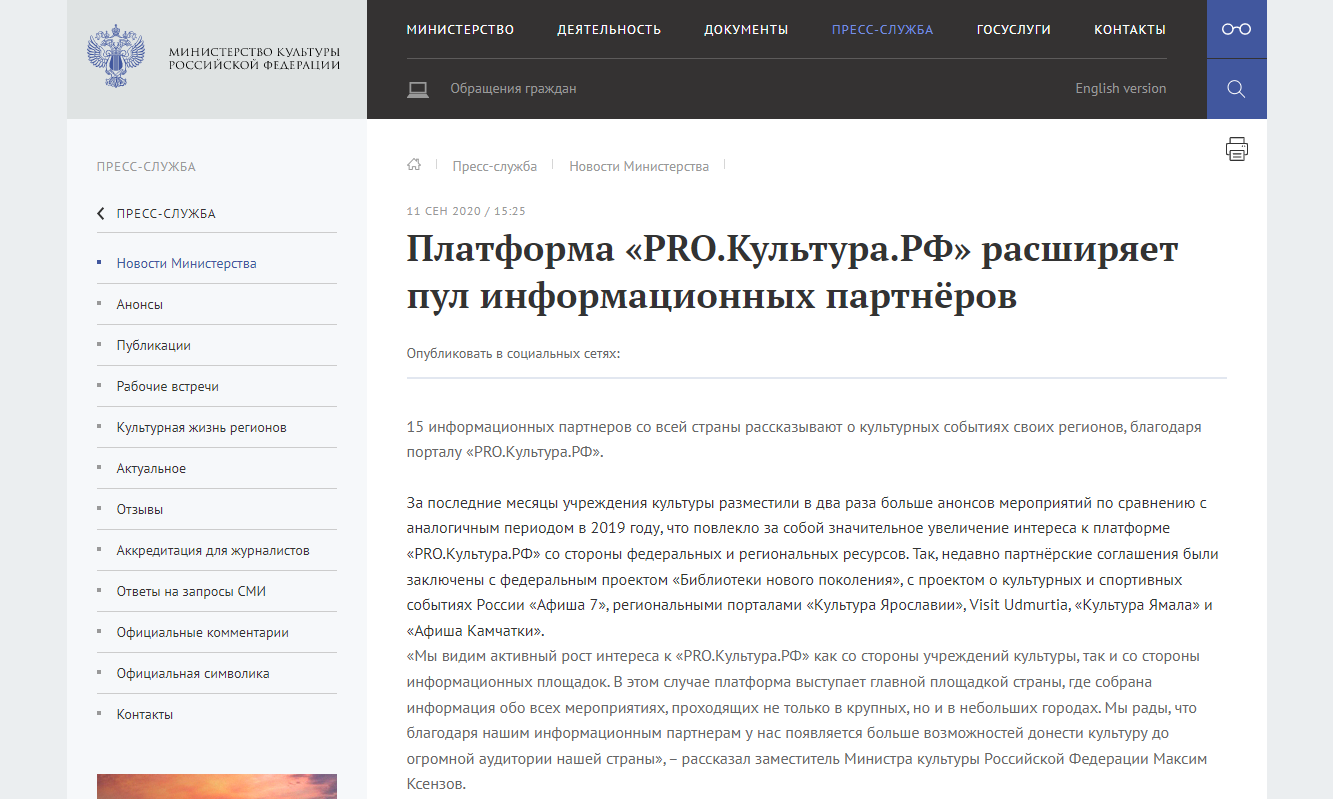The width and height of the screenshot is (1333, 799).
Task: Click Новости Министерства breadcrumb link
Action: (x=639, y=166)
